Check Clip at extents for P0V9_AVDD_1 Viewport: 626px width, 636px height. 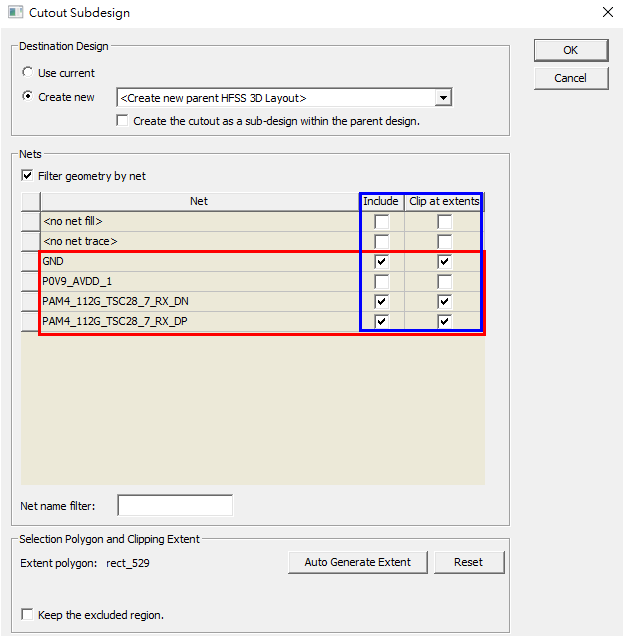(x=444, y=281)
